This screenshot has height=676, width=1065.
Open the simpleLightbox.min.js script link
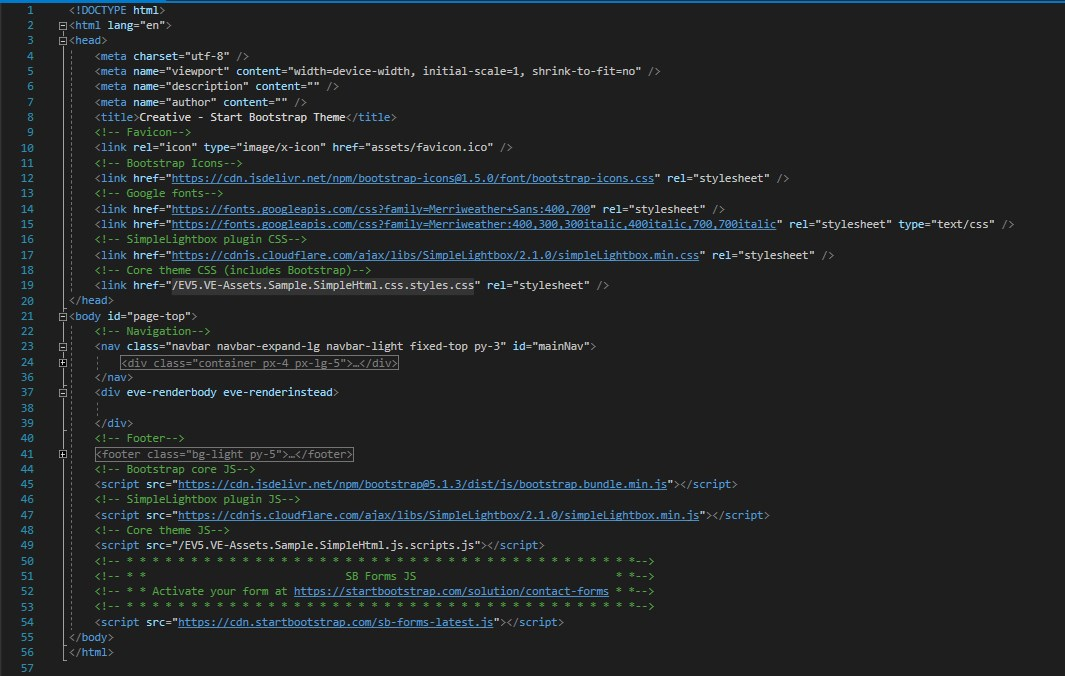pyautogui.click(x=438, y=515)
